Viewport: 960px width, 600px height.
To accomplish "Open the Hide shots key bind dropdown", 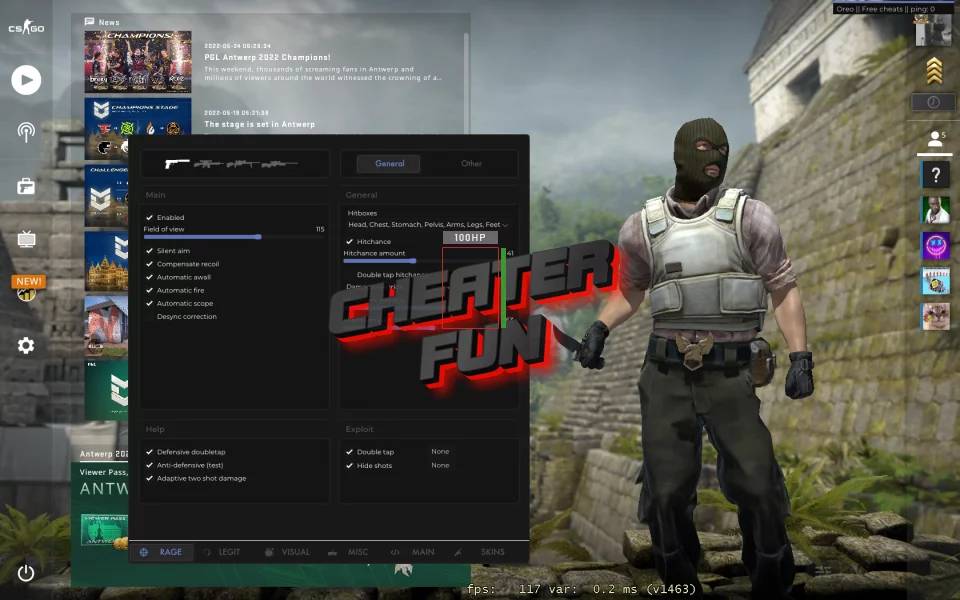I will pyautogui.click(x=440, y=465).
